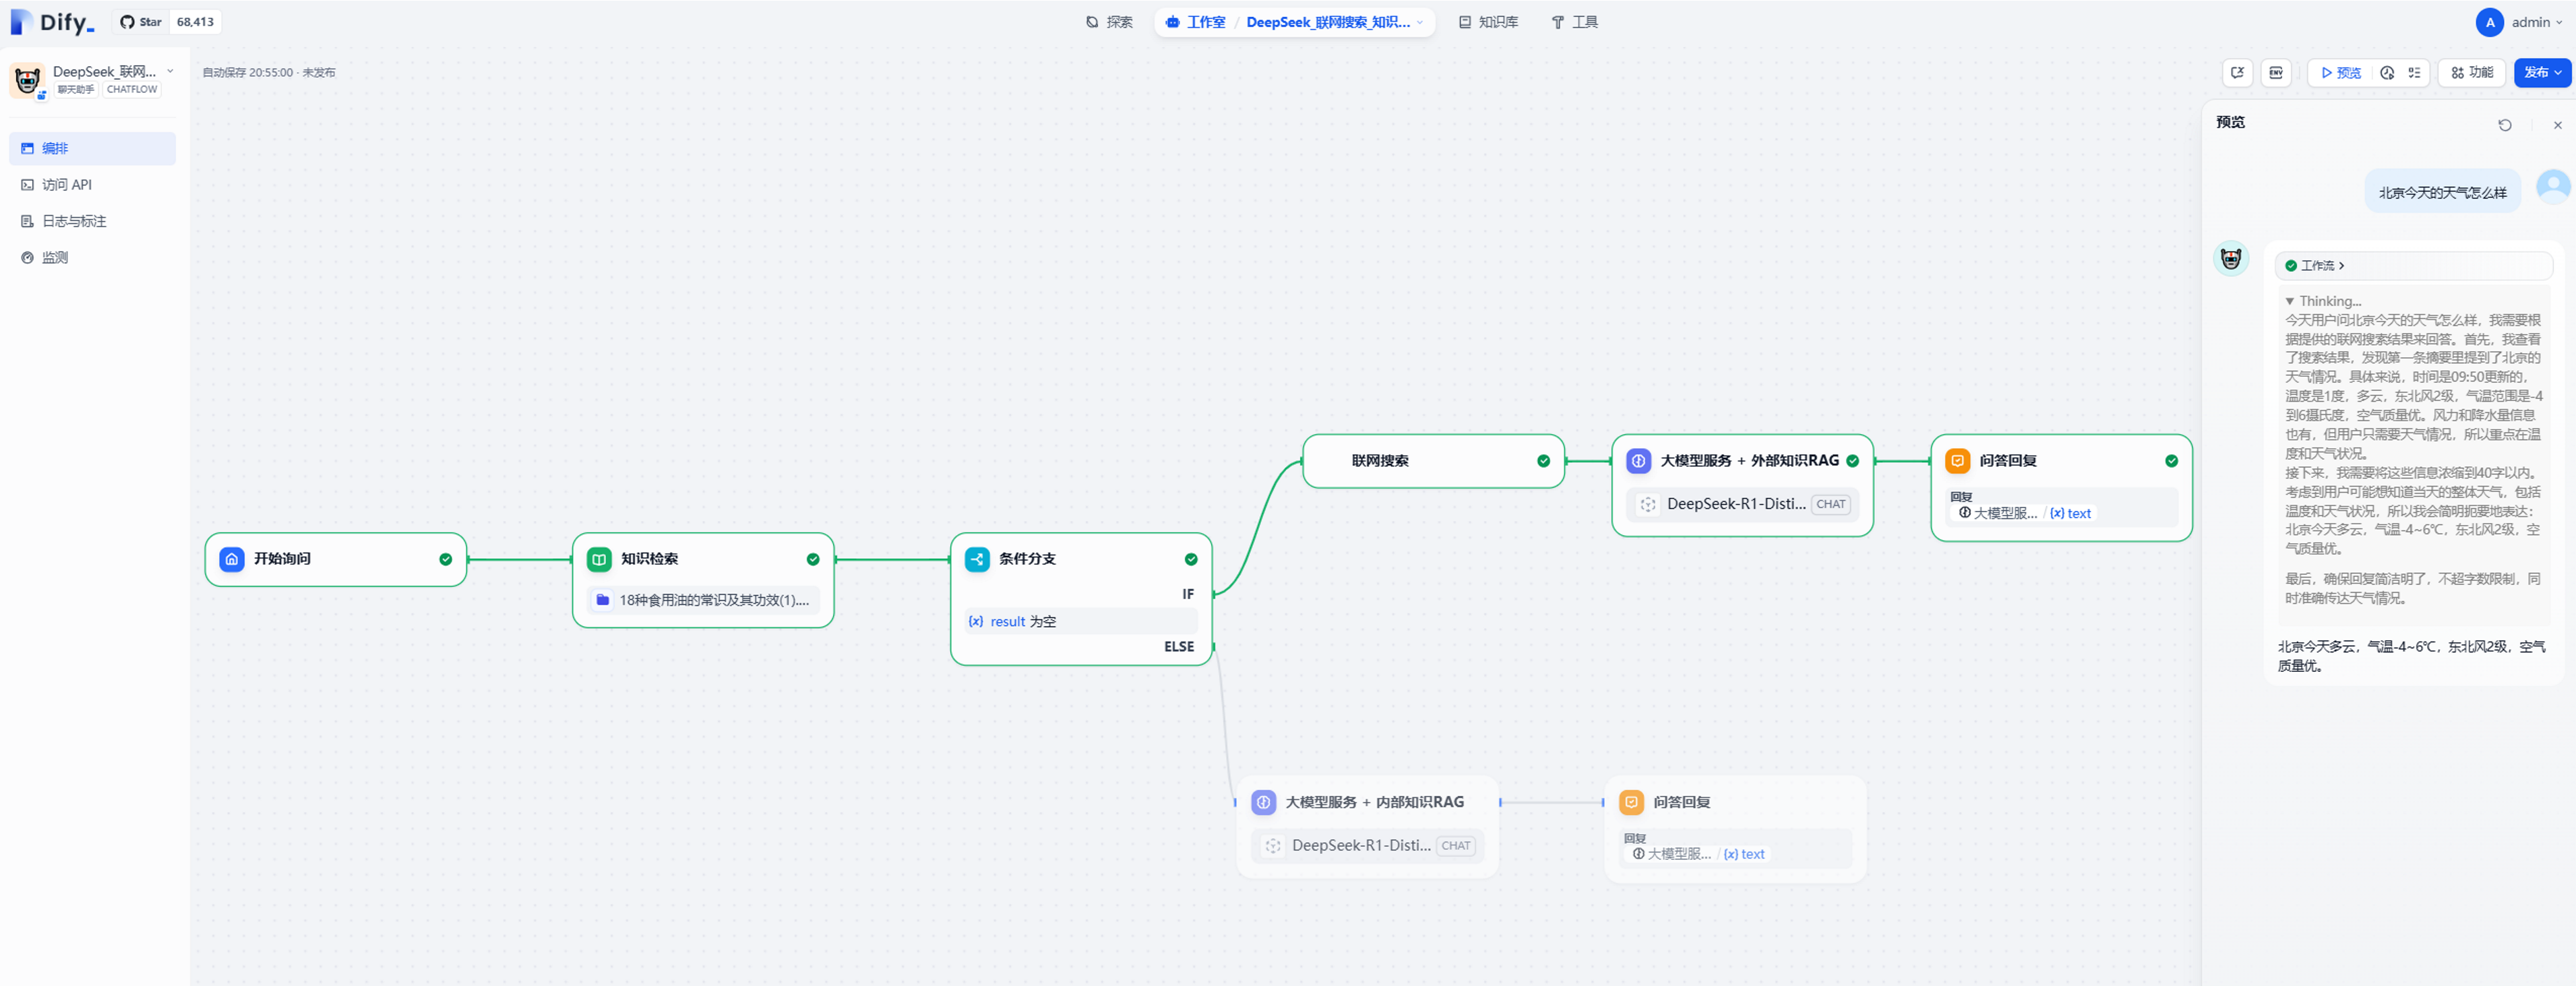Click the green check on 开始询问 node
This screenshot has height=986, width=2576.
(446, 559)
